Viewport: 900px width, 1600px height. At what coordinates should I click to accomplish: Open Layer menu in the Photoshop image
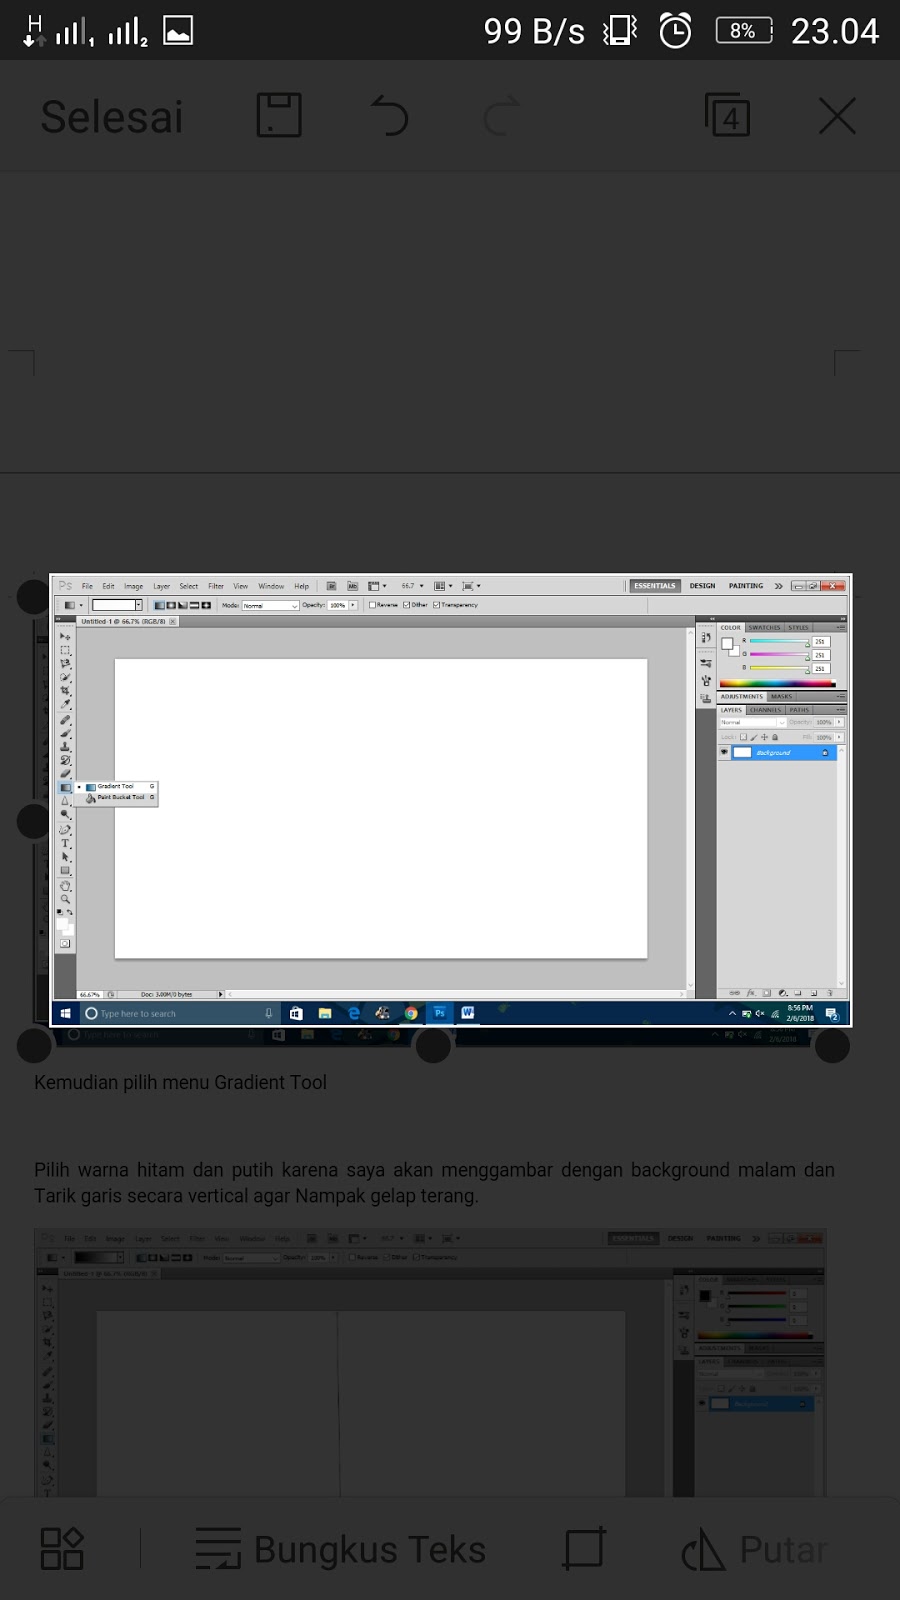tap(161, 586)
